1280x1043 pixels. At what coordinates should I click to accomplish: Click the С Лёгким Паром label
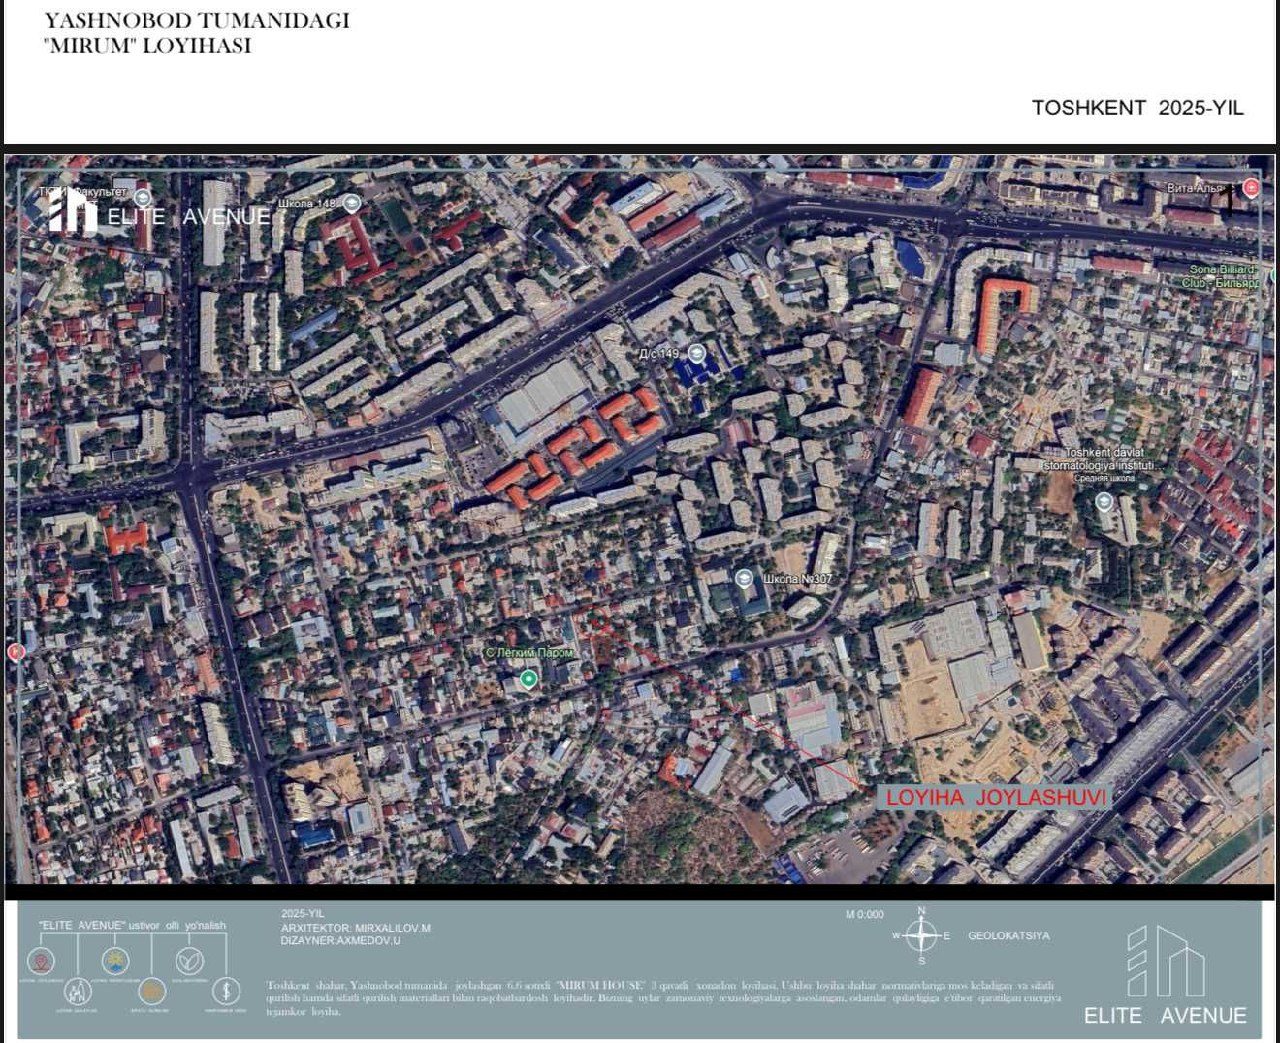[530, 653]
